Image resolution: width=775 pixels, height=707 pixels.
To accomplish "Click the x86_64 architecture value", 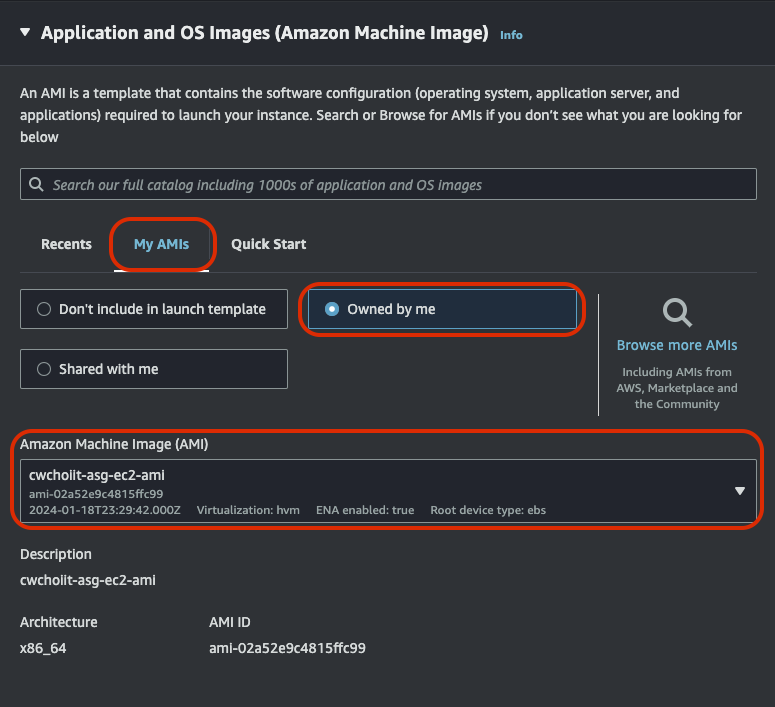I will click(43, 648).
